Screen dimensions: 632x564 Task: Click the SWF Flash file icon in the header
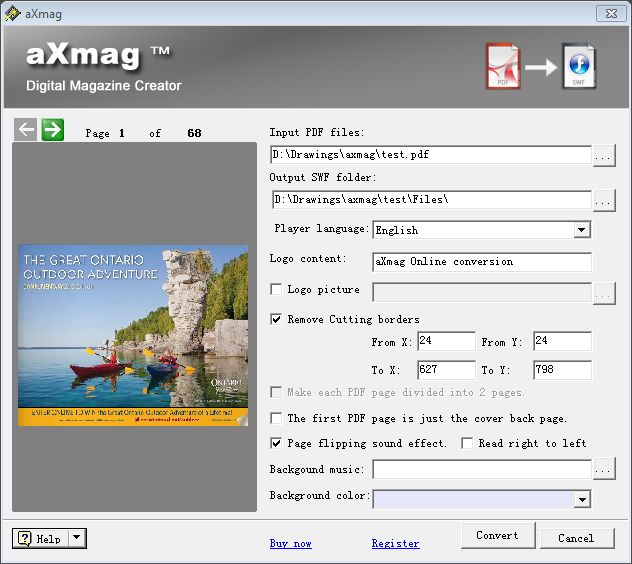pos(579,66)
